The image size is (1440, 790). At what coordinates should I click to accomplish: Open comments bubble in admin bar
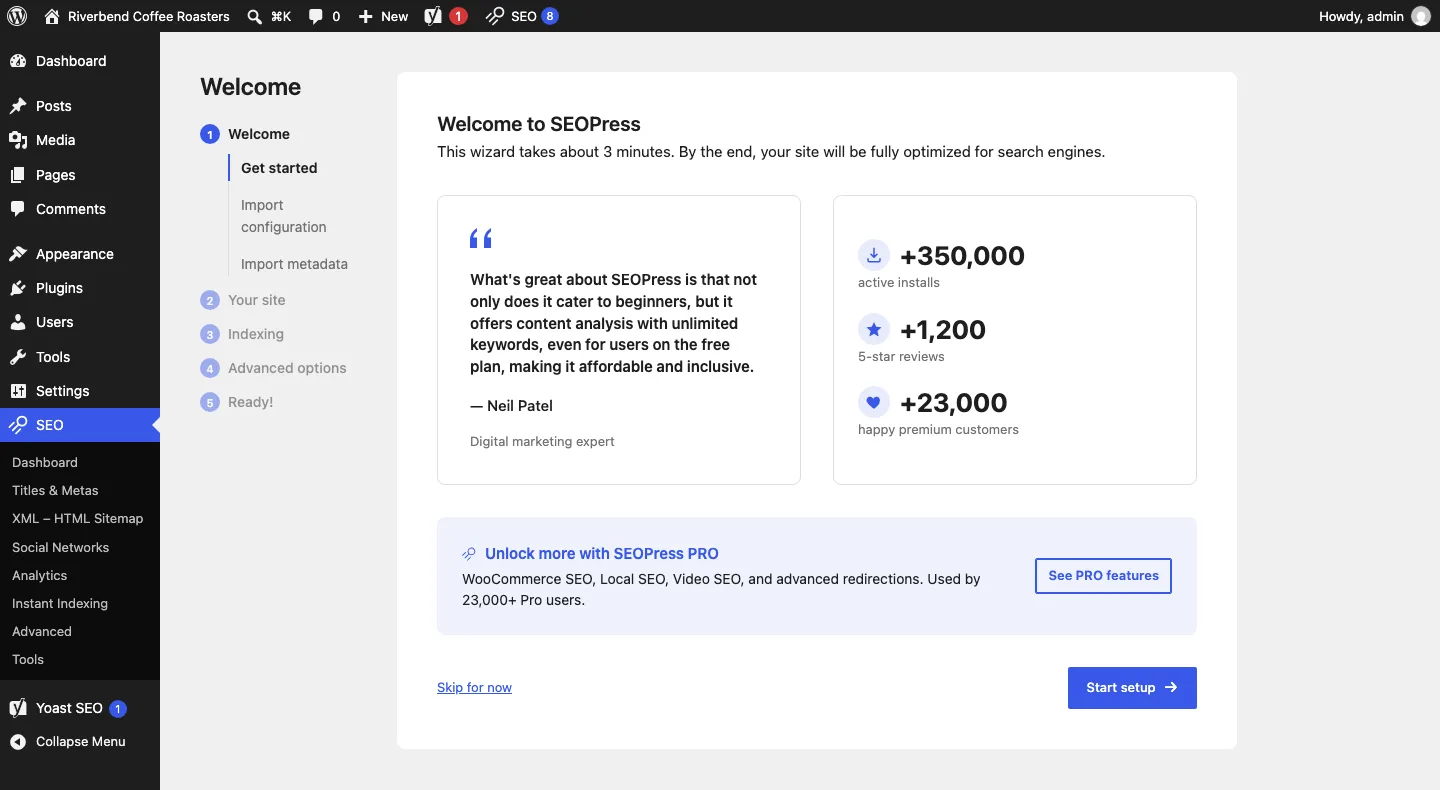(324, 16)
